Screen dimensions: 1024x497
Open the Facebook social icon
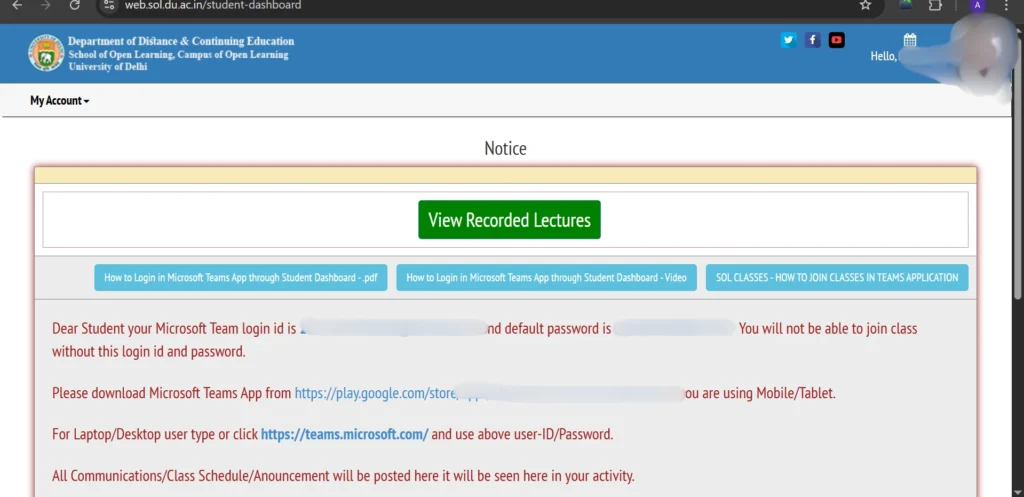pos(812,40)
